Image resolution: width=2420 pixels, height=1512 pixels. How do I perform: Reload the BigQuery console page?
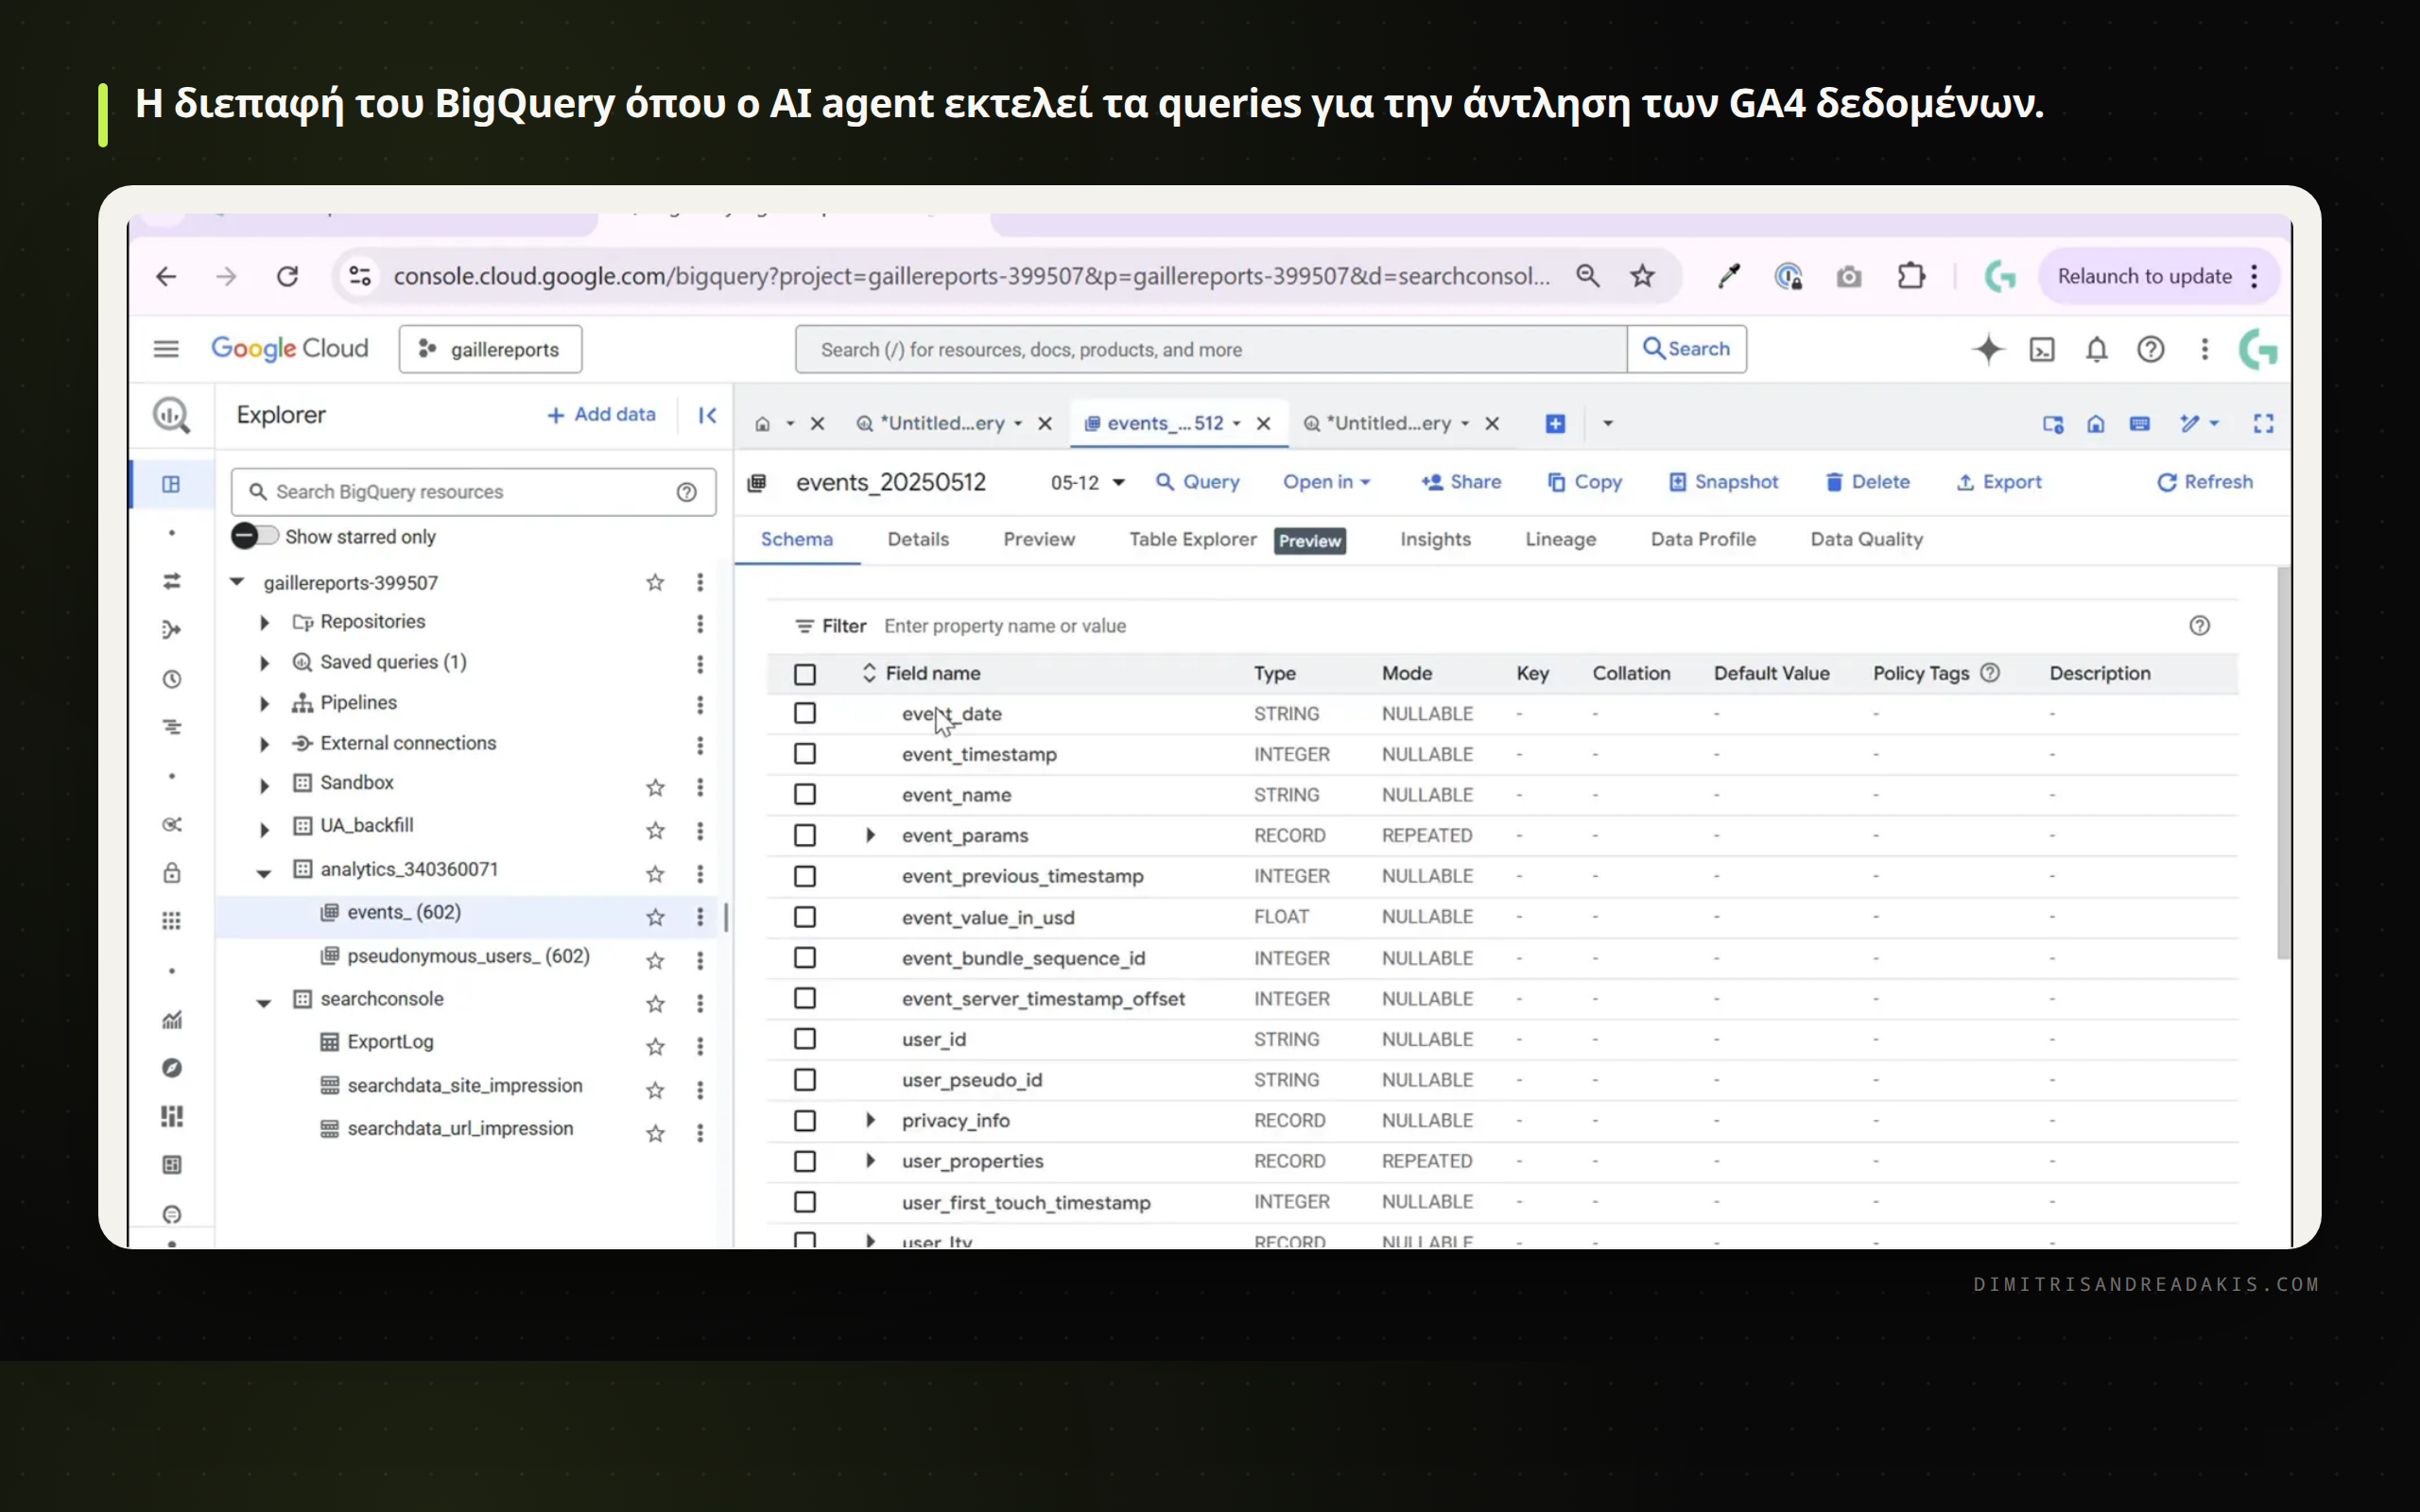(x=287, y=276)
